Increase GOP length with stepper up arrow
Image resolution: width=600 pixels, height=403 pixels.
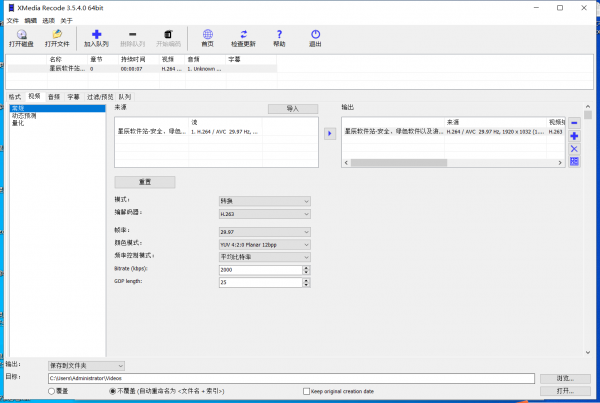point(306,280)
